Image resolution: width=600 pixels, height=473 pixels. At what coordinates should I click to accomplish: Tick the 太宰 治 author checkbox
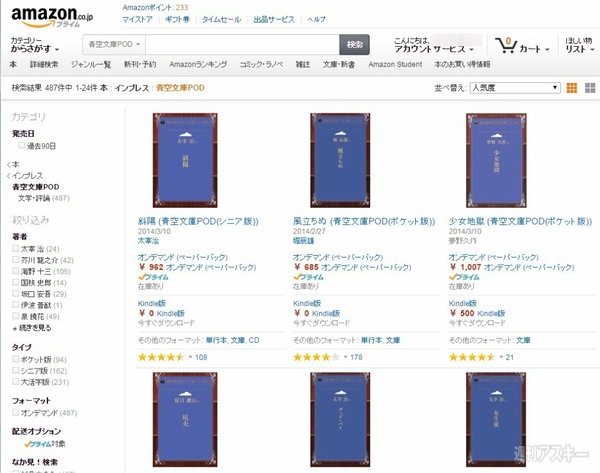(16, 248)
